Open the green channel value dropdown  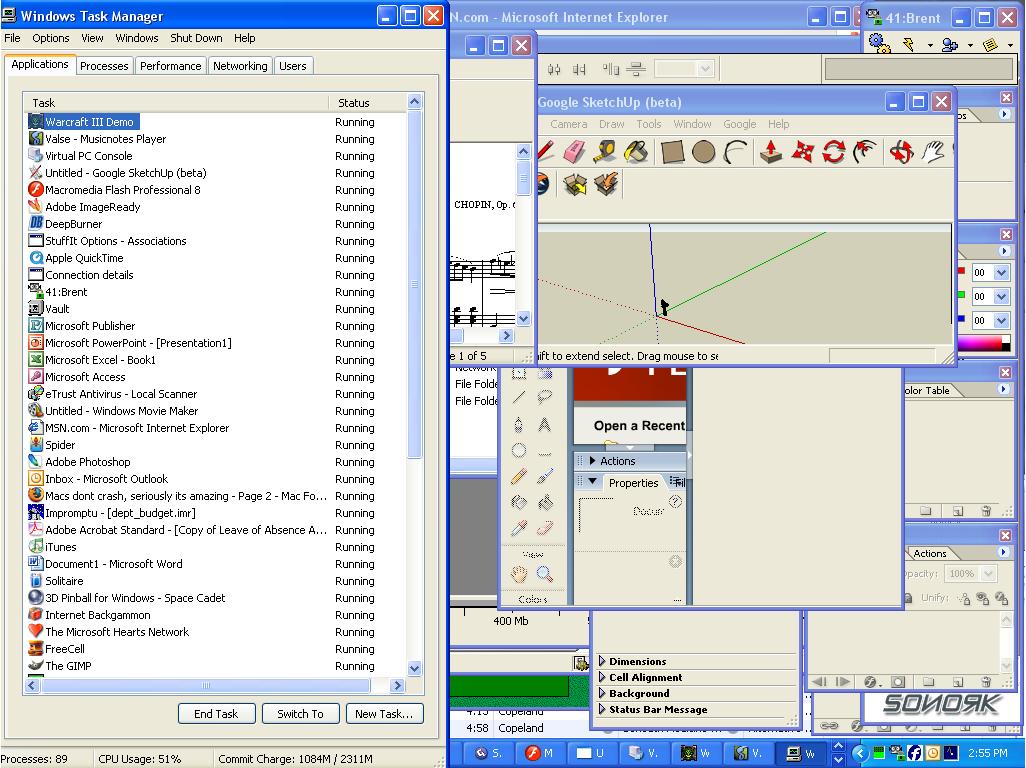1001,296
